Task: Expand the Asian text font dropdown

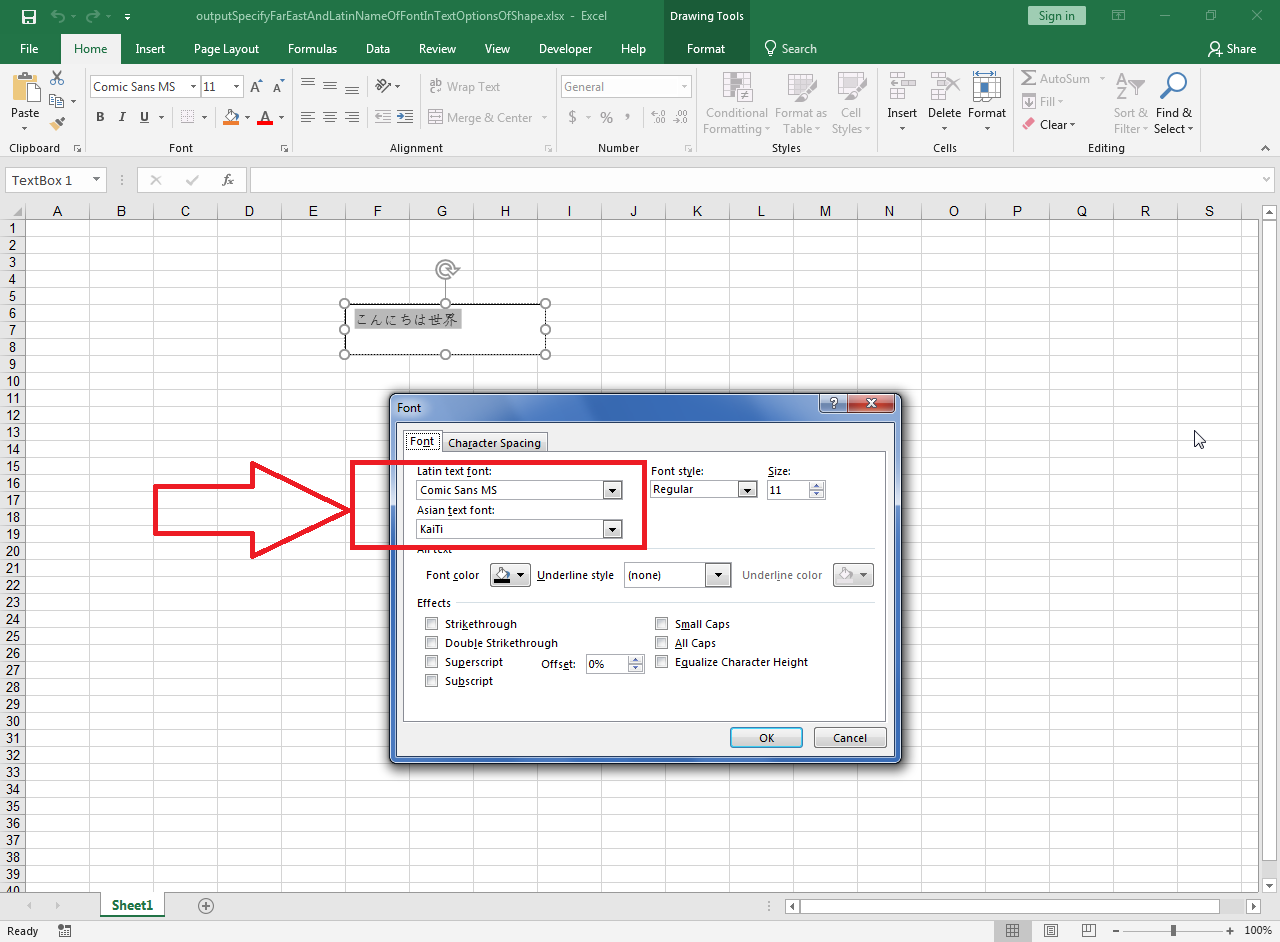Action: point(612,530)
